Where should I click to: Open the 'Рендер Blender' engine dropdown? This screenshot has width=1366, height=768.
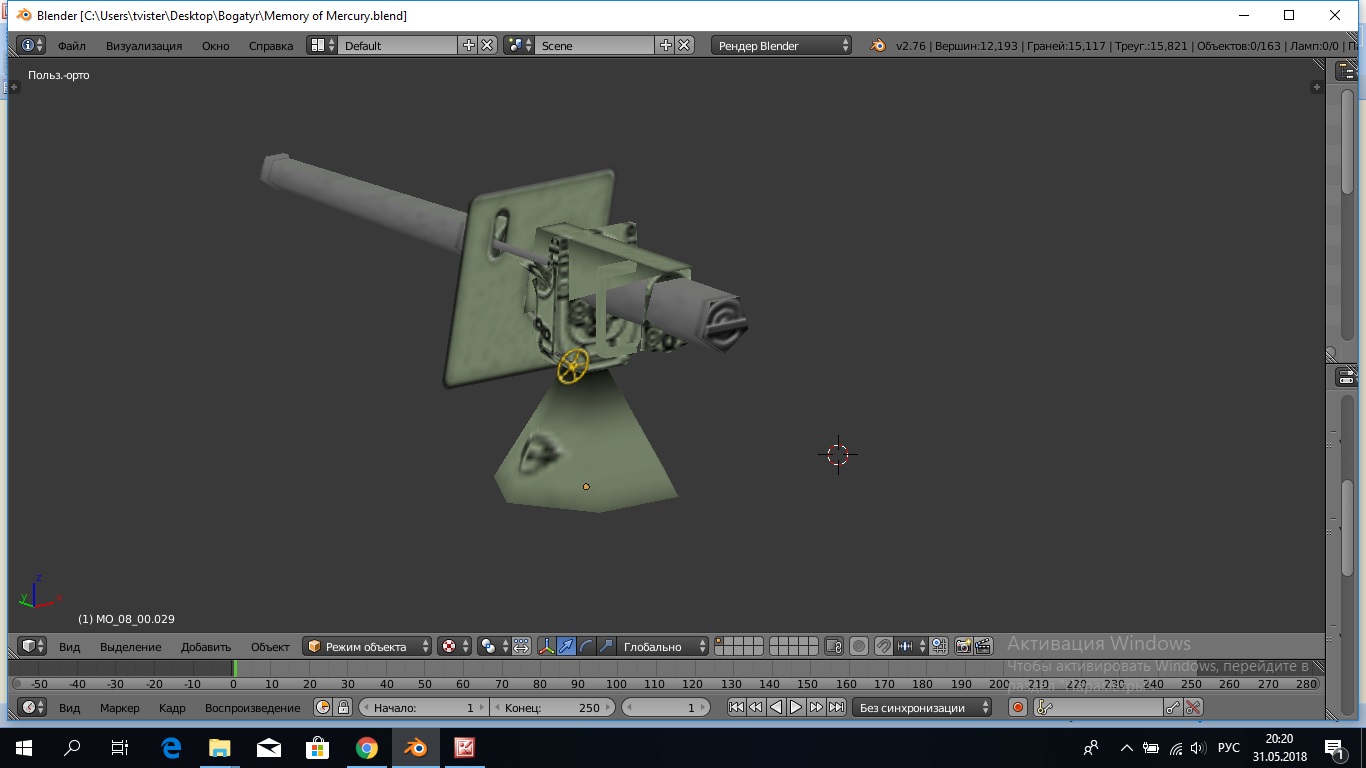pos(782,46)
